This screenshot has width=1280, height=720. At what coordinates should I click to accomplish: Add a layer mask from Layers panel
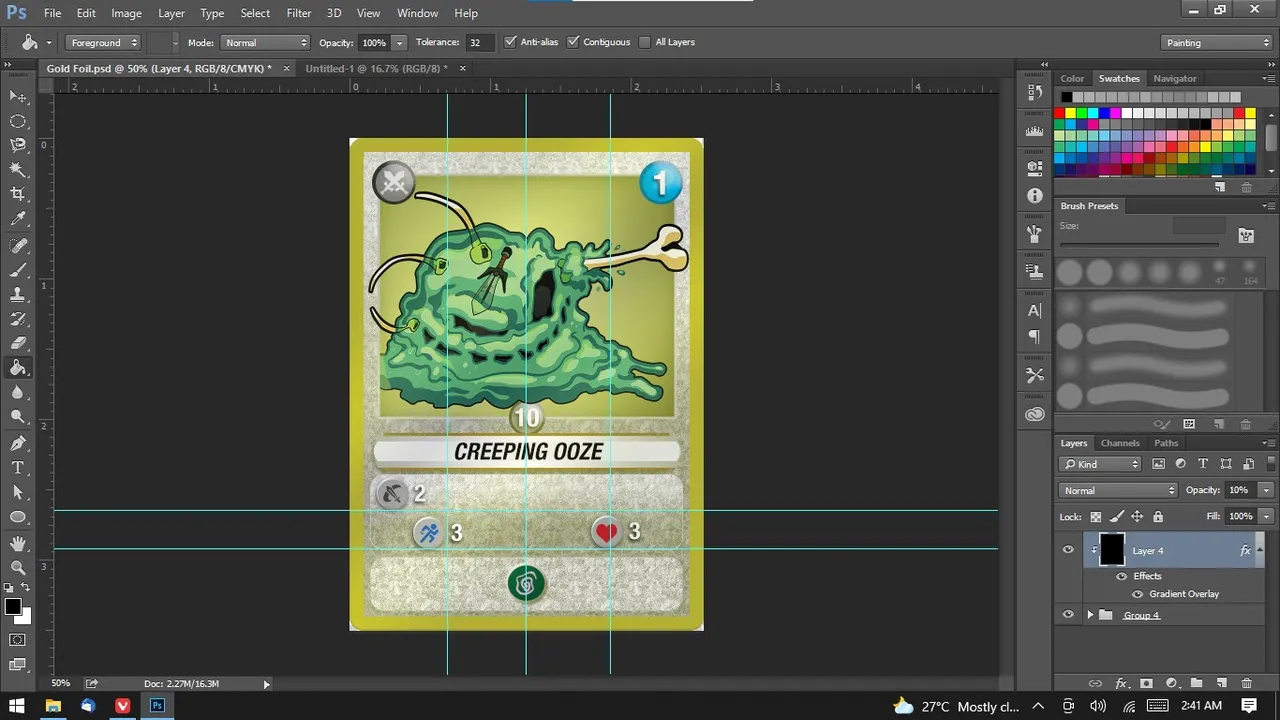[1146, 684]
